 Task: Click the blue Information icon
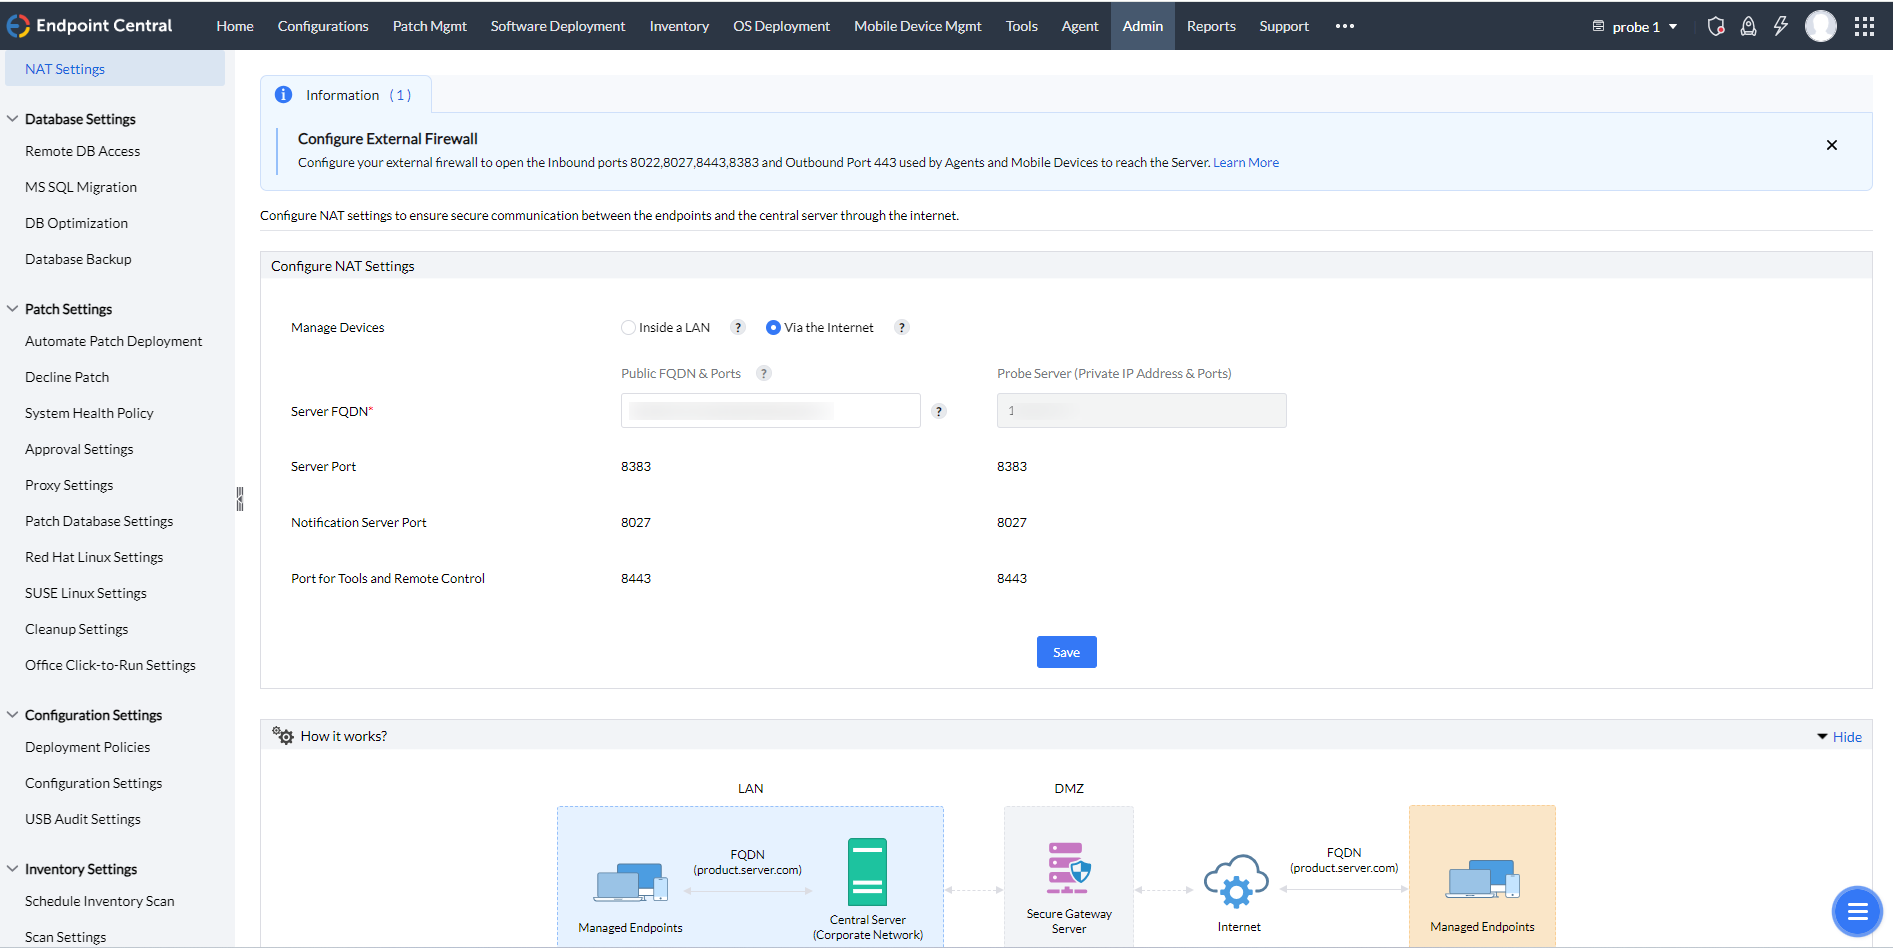(284, 95)
